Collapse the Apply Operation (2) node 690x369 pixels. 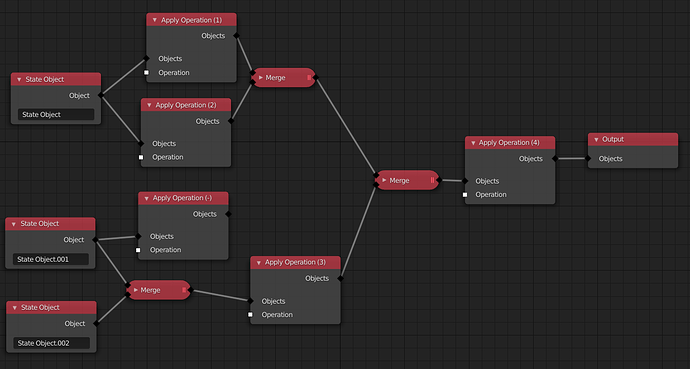coord(149,105)
